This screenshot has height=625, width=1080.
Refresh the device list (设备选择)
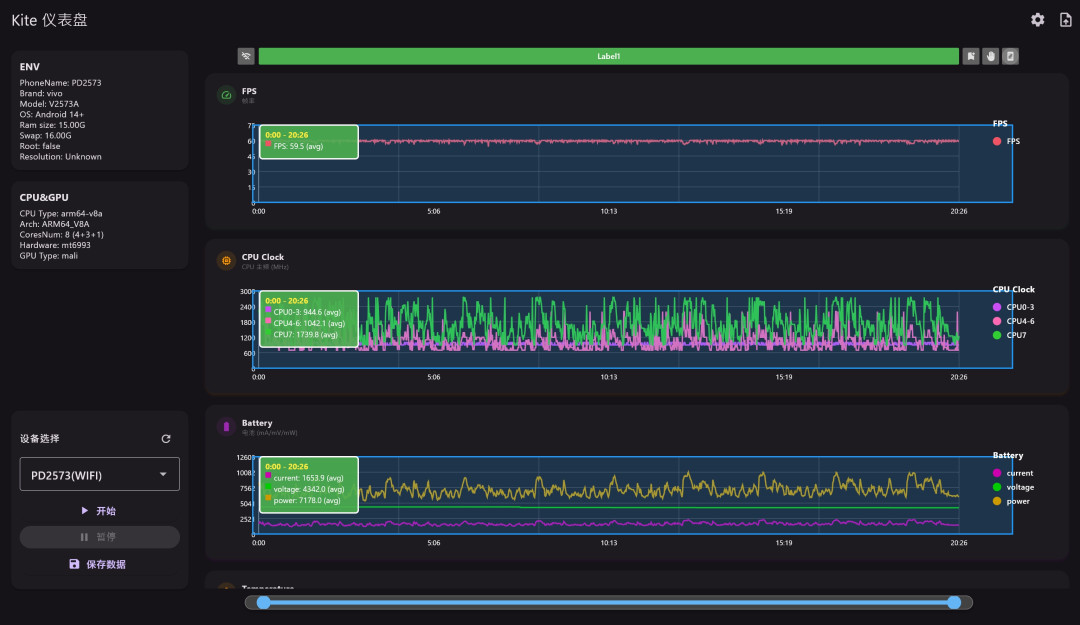pyautogui.click(x=166, y=439)
